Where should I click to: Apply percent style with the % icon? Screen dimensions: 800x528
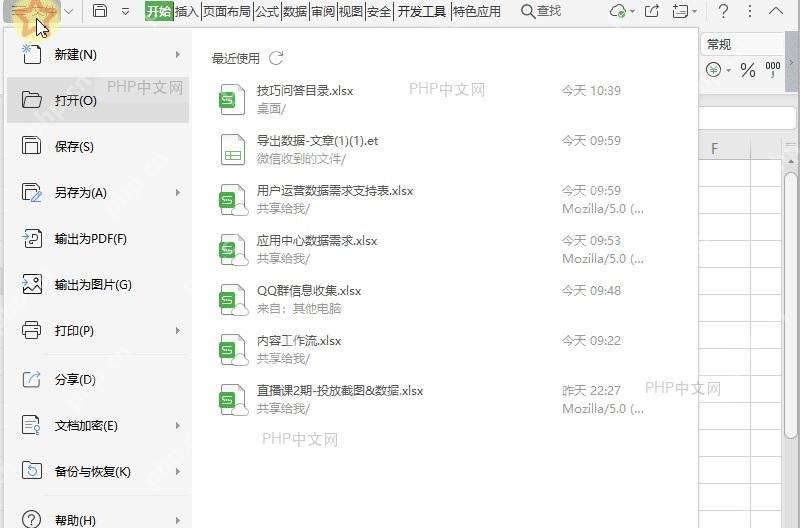click(x=748, y=69)
